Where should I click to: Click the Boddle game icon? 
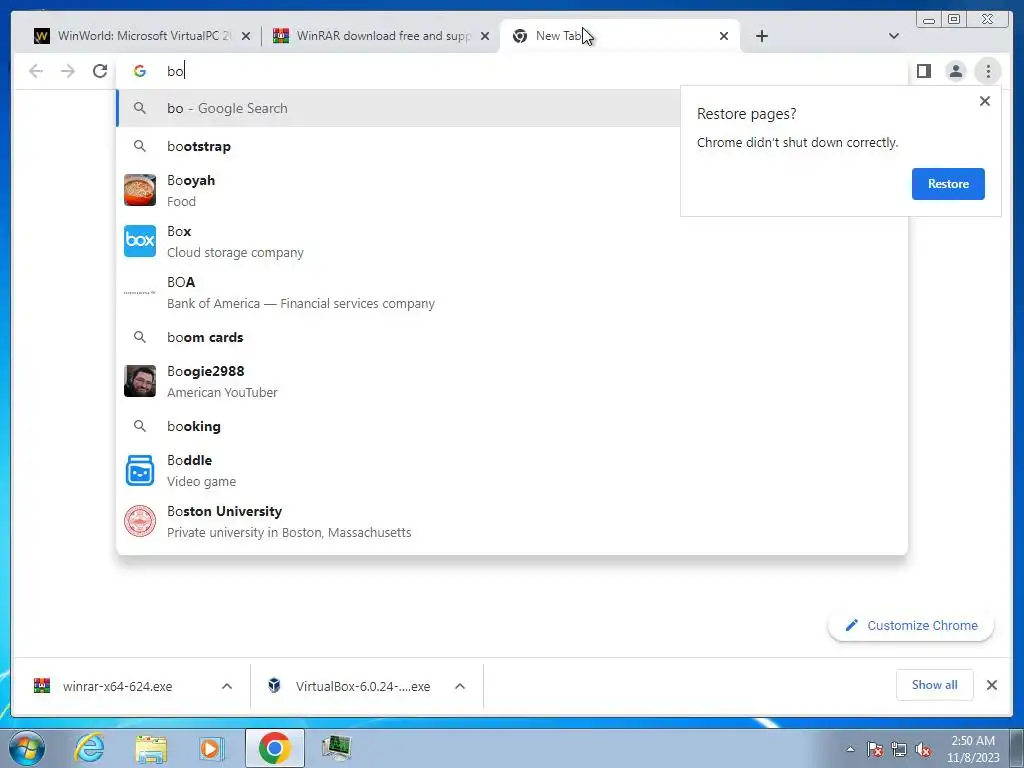[x=140, y=470]
